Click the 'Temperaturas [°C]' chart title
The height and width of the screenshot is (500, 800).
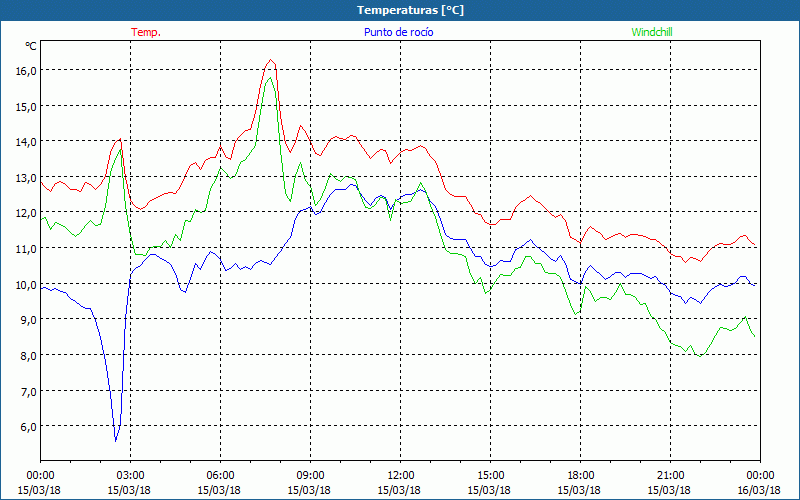410,10
